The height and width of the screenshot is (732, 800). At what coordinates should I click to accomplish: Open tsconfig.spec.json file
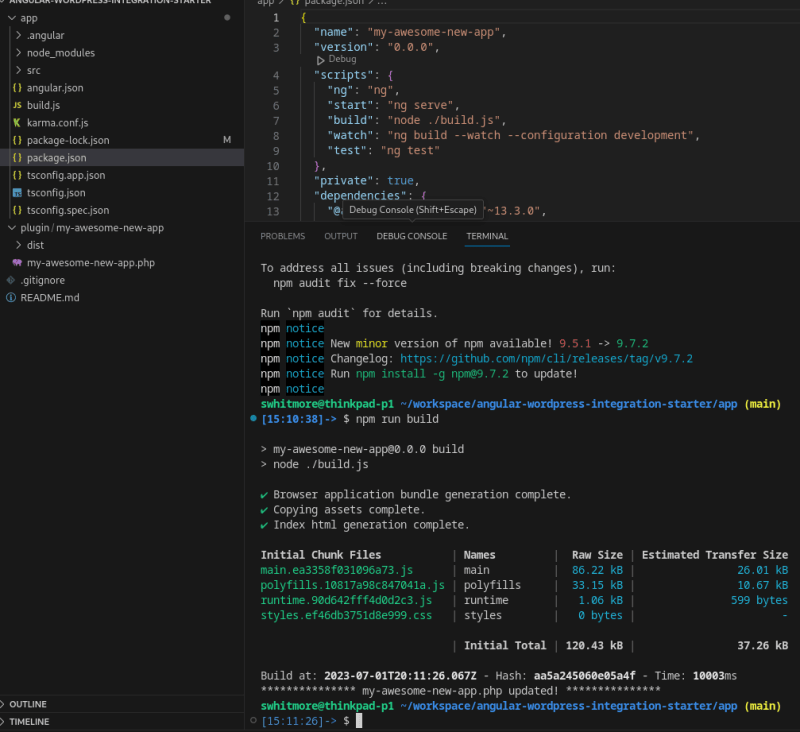coord(68,210)
